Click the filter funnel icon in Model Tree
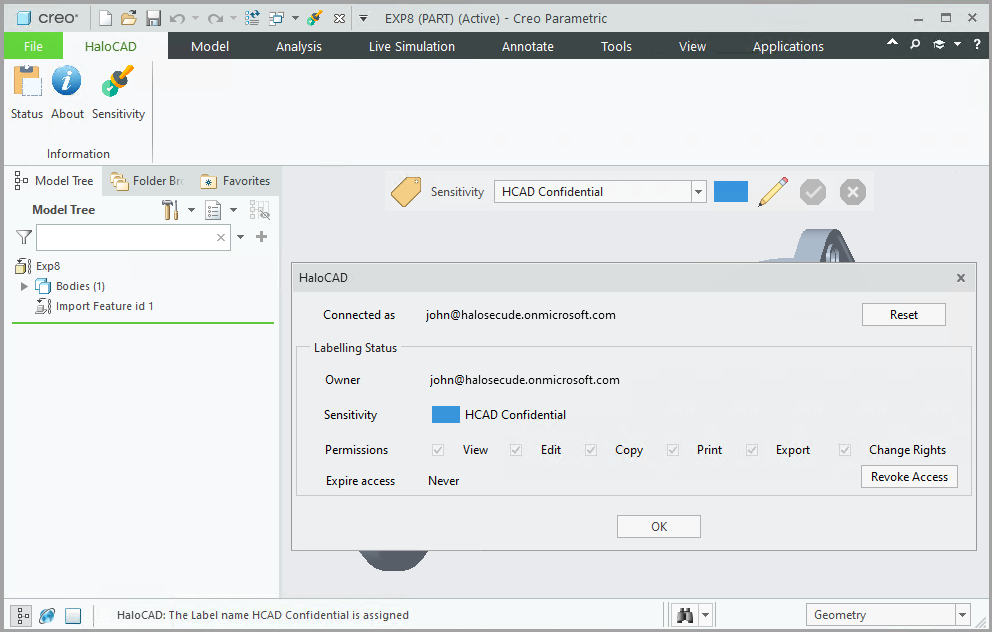 pos(22,237)
